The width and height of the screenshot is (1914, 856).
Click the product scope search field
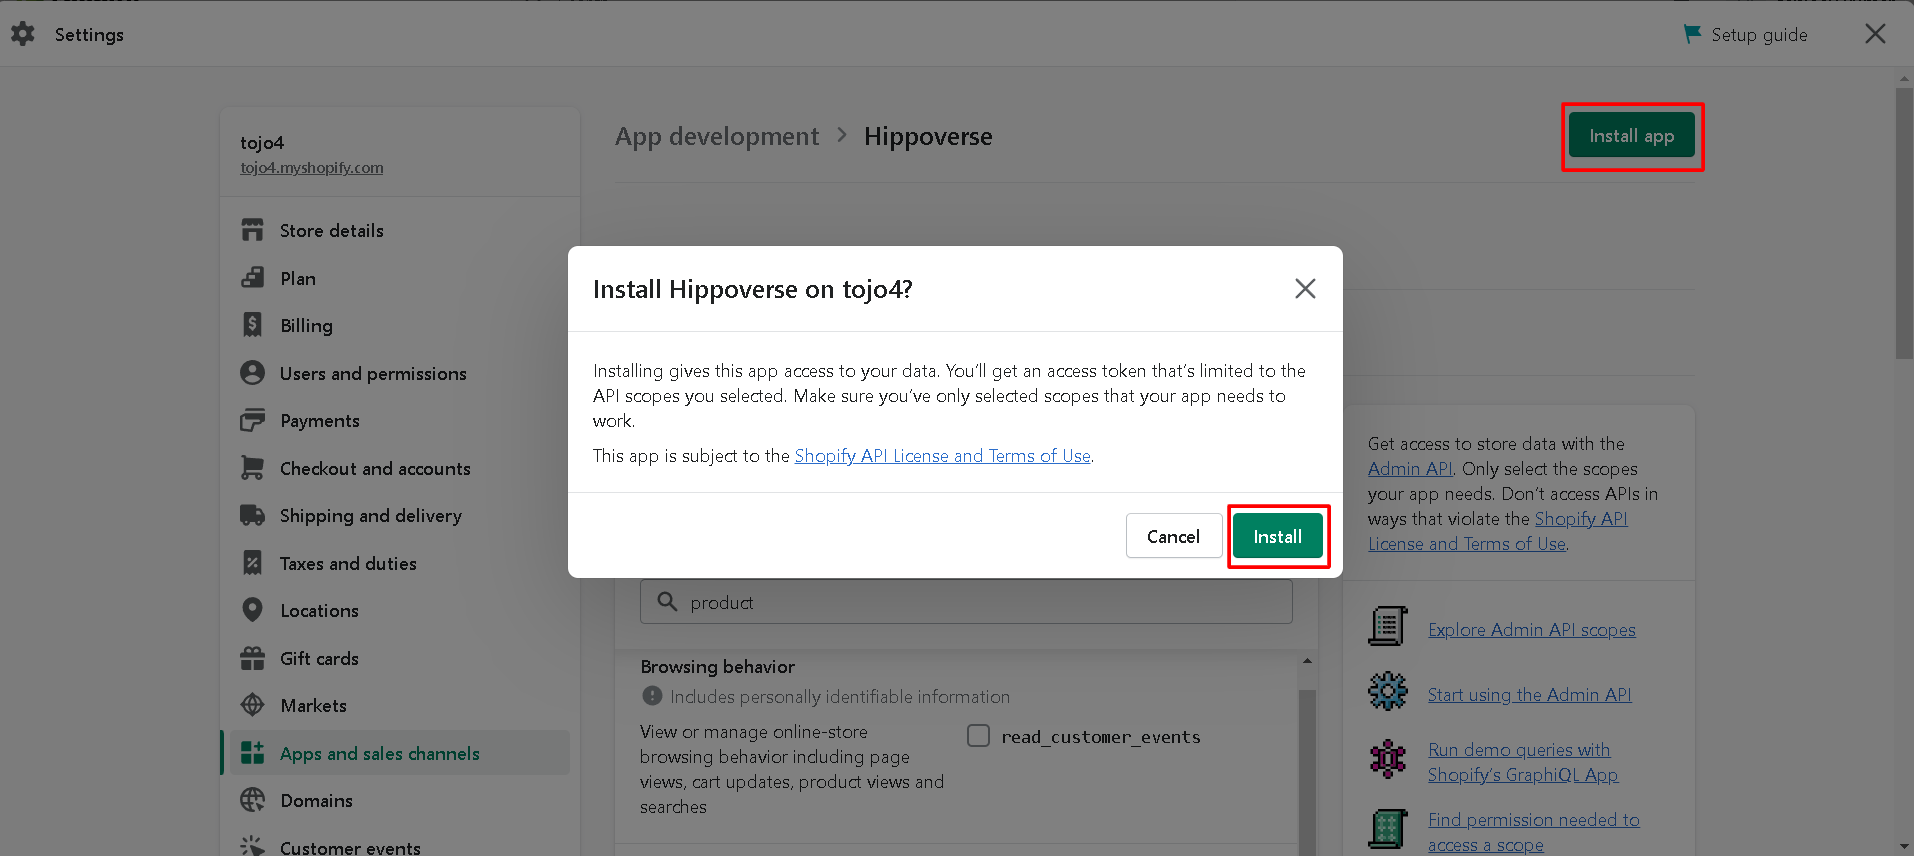pos(966,602)
